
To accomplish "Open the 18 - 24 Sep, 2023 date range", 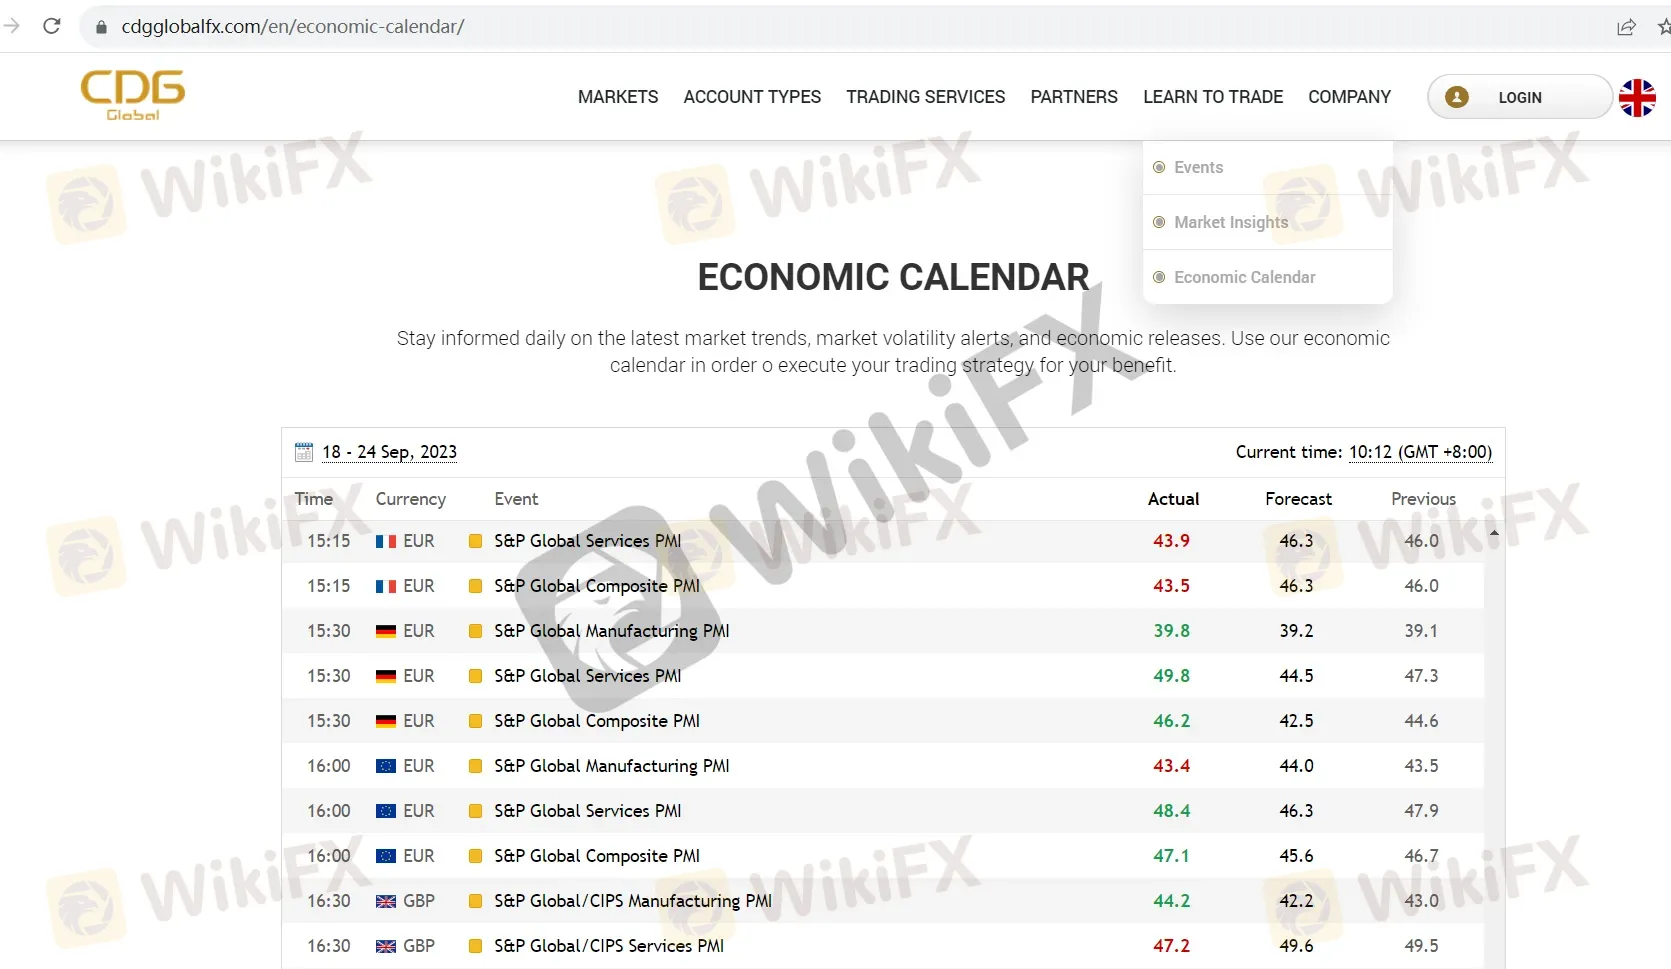I will [389, 452].
